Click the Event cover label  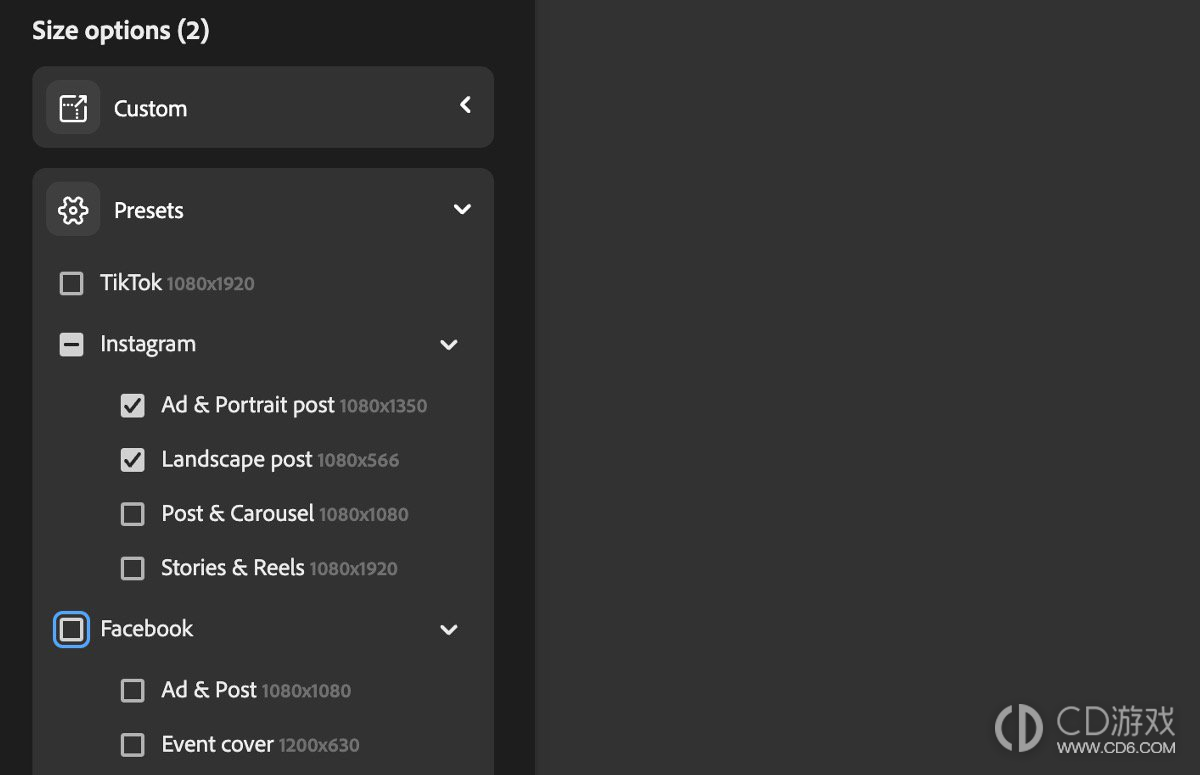tap(218, 744)
